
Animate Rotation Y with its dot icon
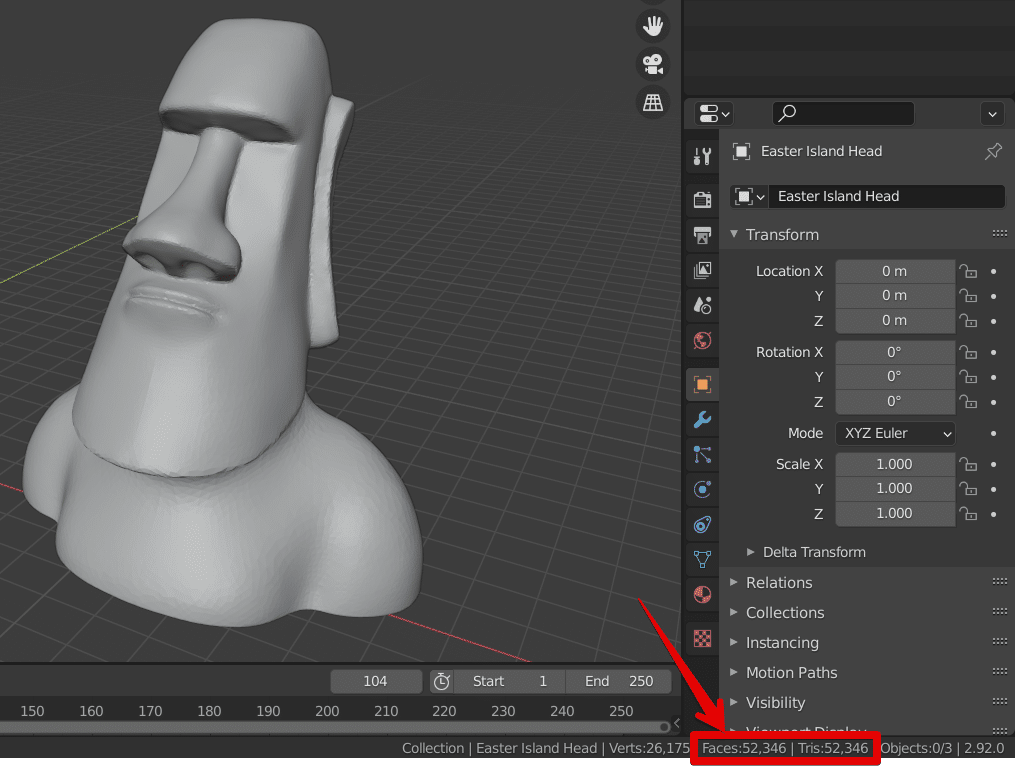click(994, 377)
